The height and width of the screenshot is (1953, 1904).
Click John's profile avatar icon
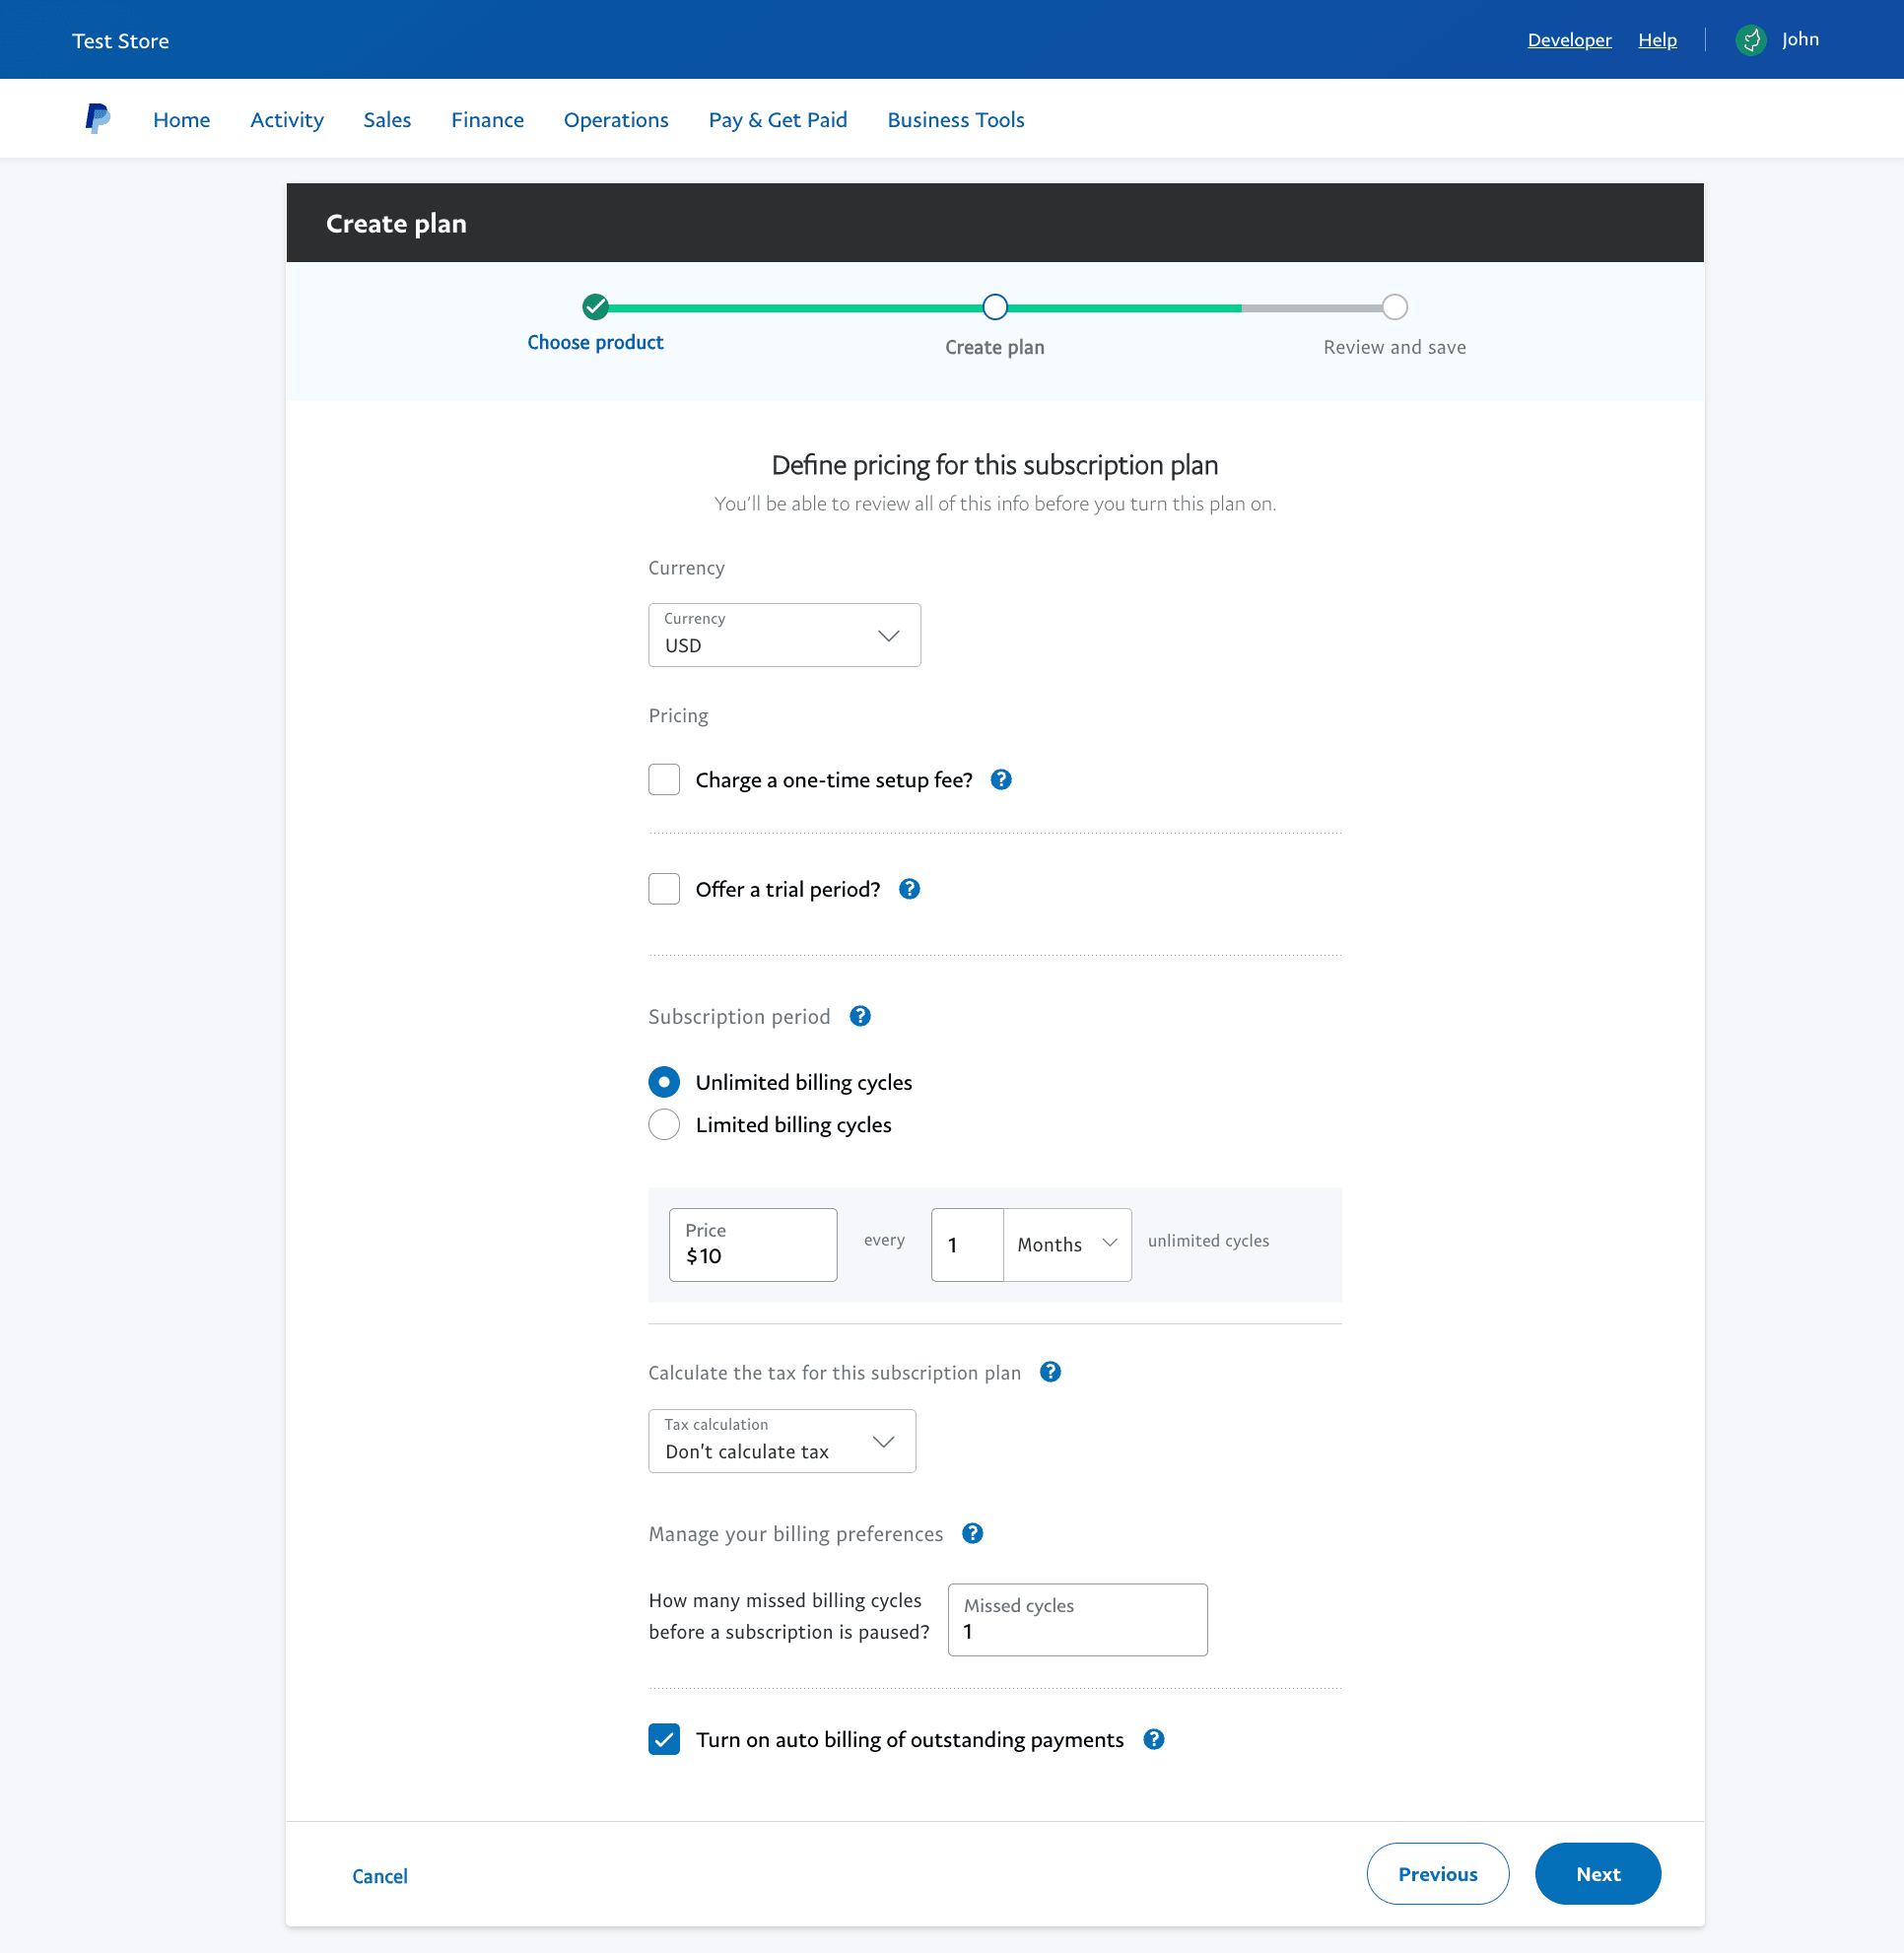tap(1750, 40)
